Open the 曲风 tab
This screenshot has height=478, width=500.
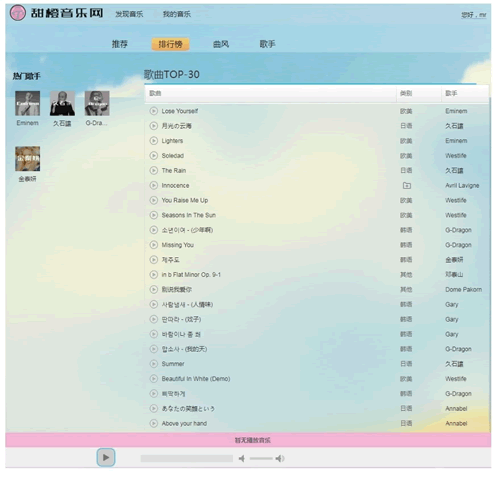(221, 44)
